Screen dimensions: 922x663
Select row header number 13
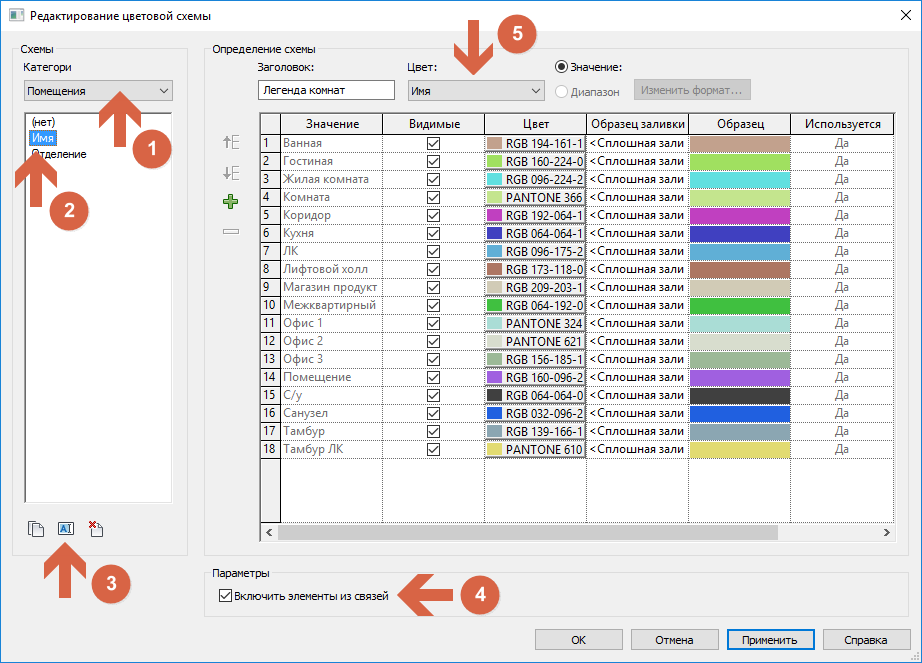[270, 359]
